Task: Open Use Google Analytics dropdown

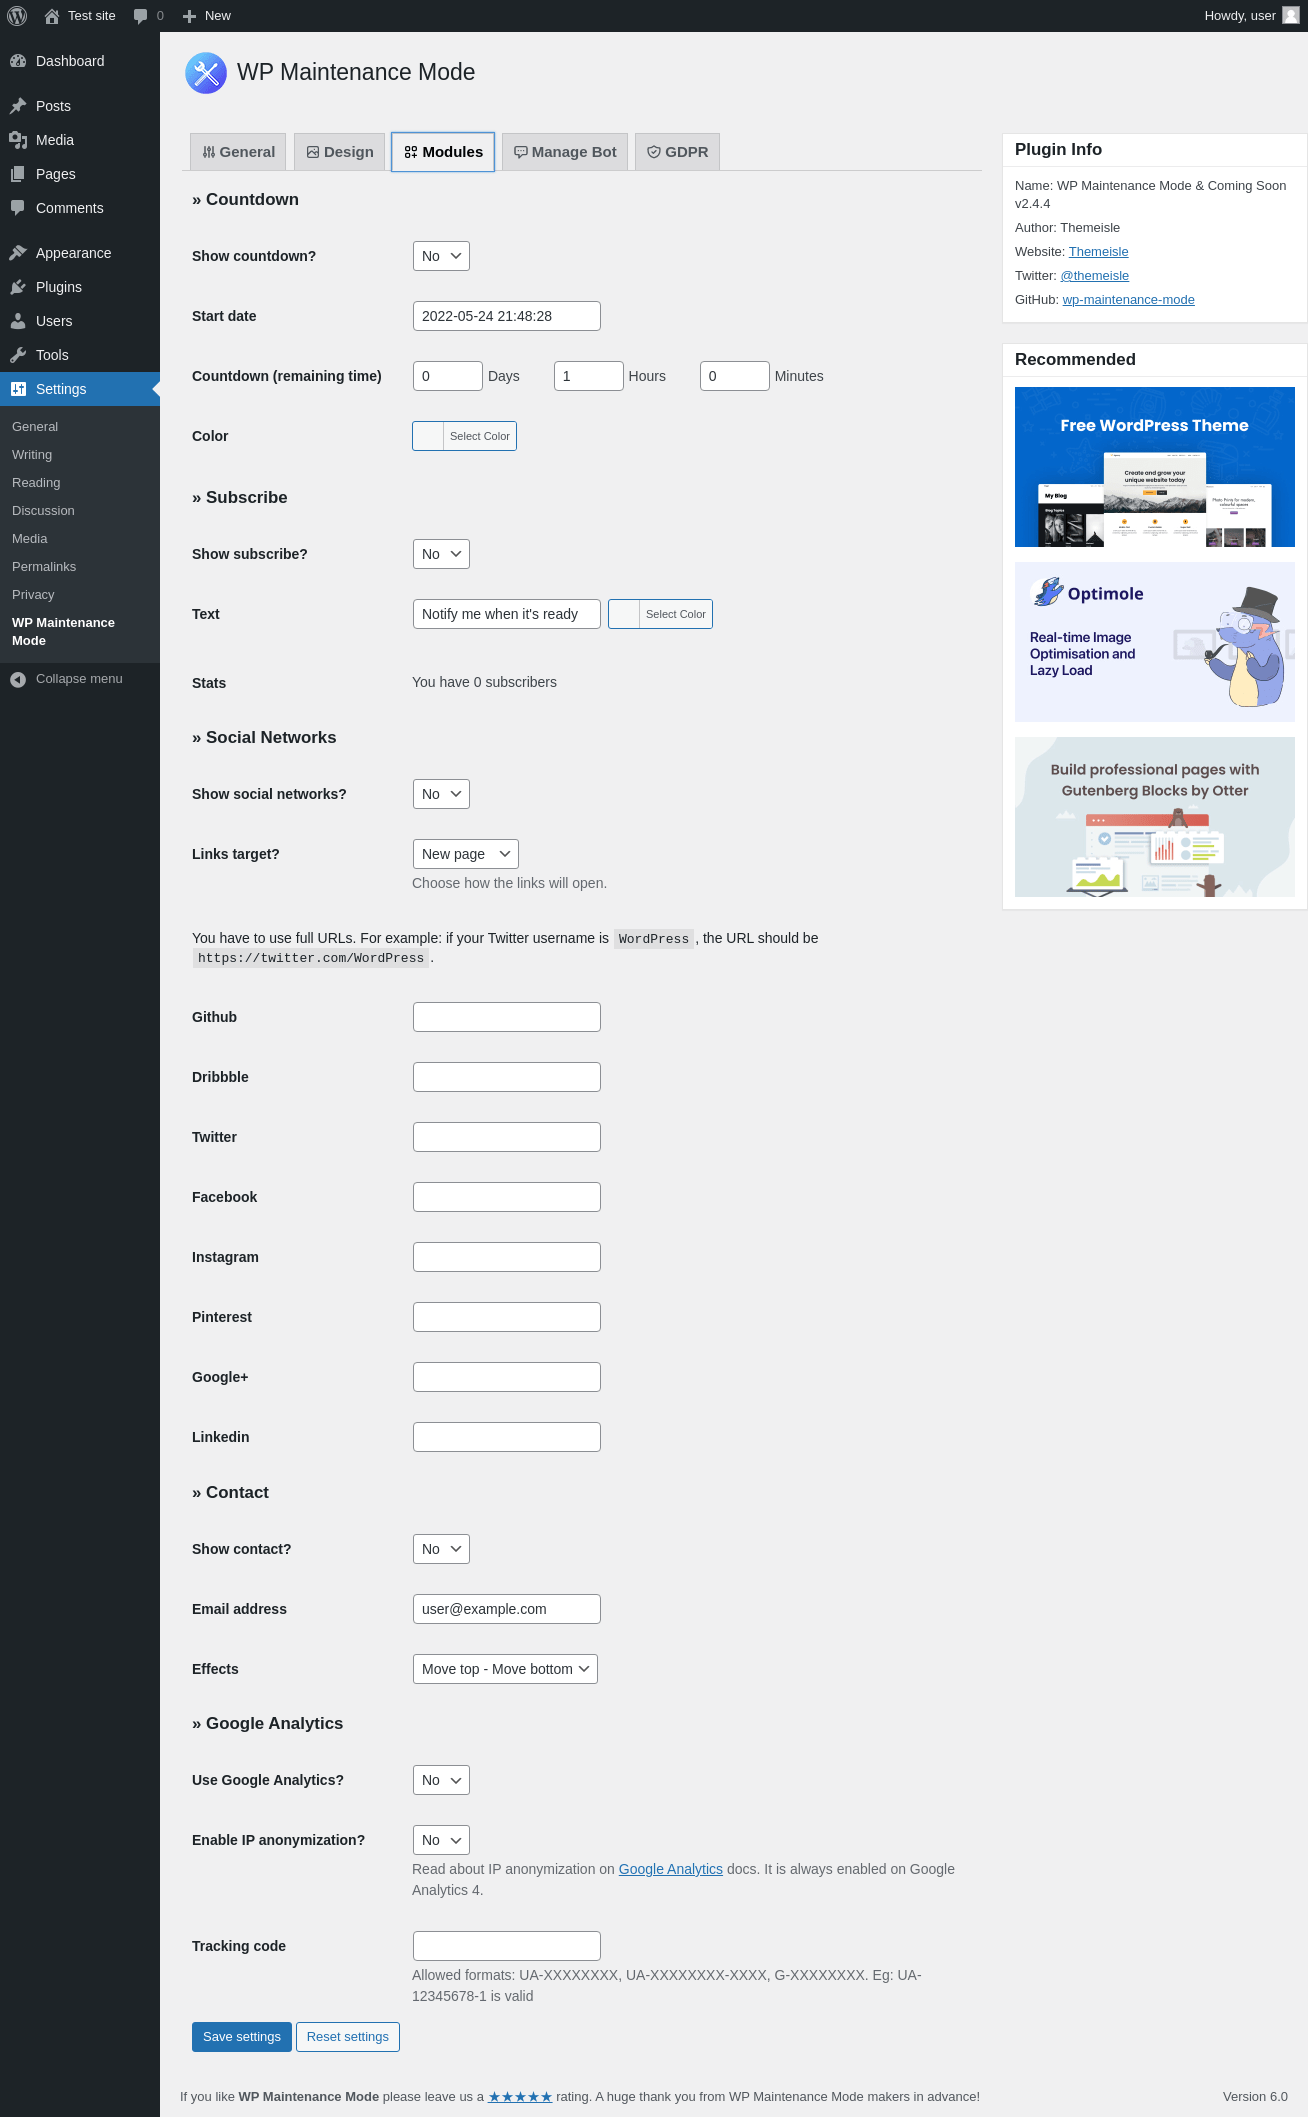Action: pyautogui.click(x=441, y=1780)
